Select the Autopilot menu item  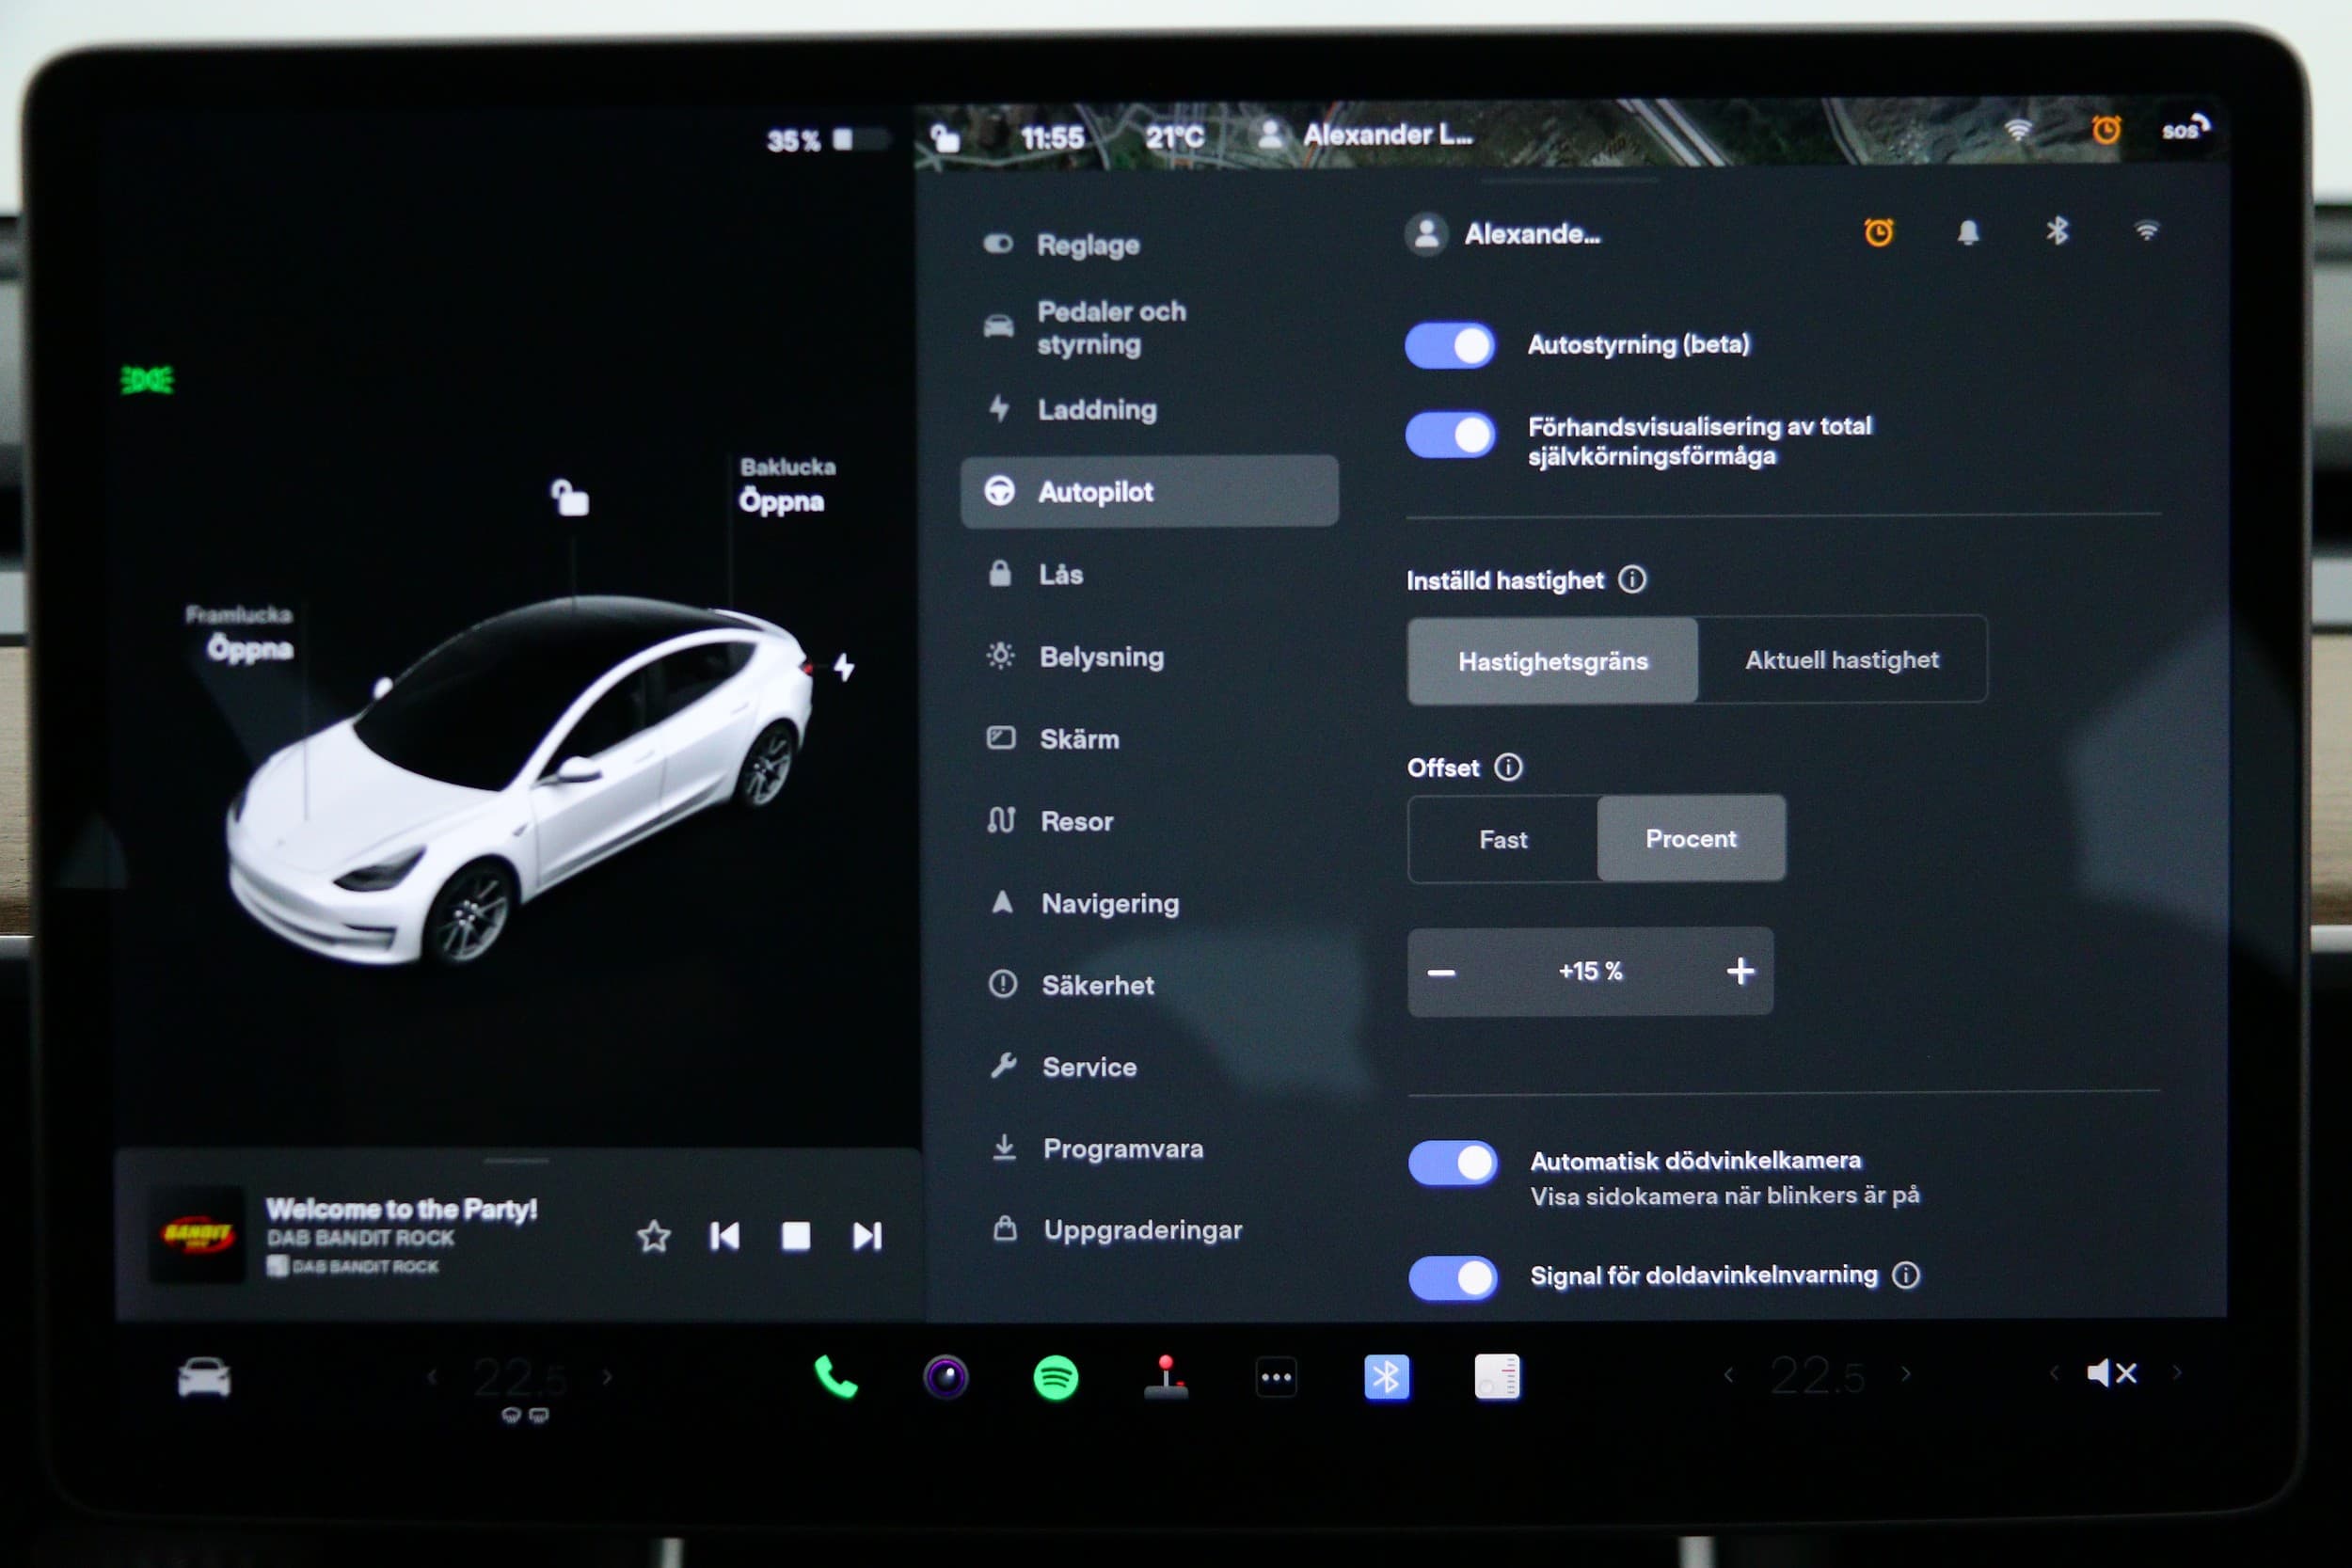coord(1150,491)
